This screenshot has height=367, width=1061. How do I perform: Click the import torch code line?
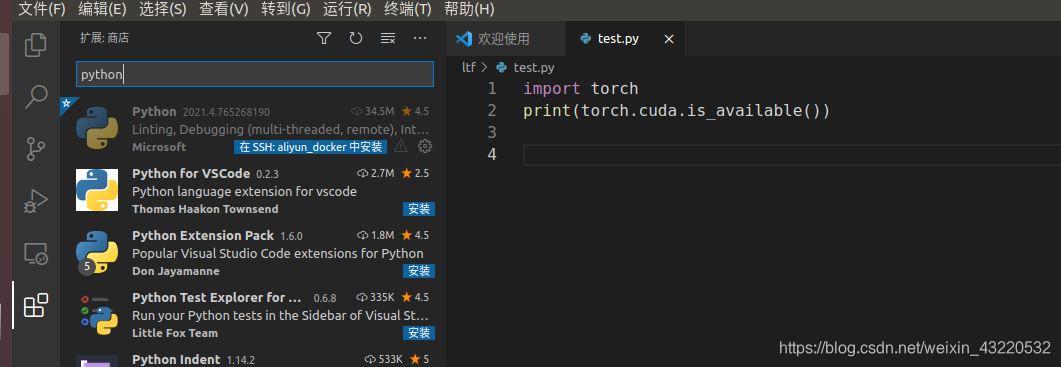pos(581,89)
